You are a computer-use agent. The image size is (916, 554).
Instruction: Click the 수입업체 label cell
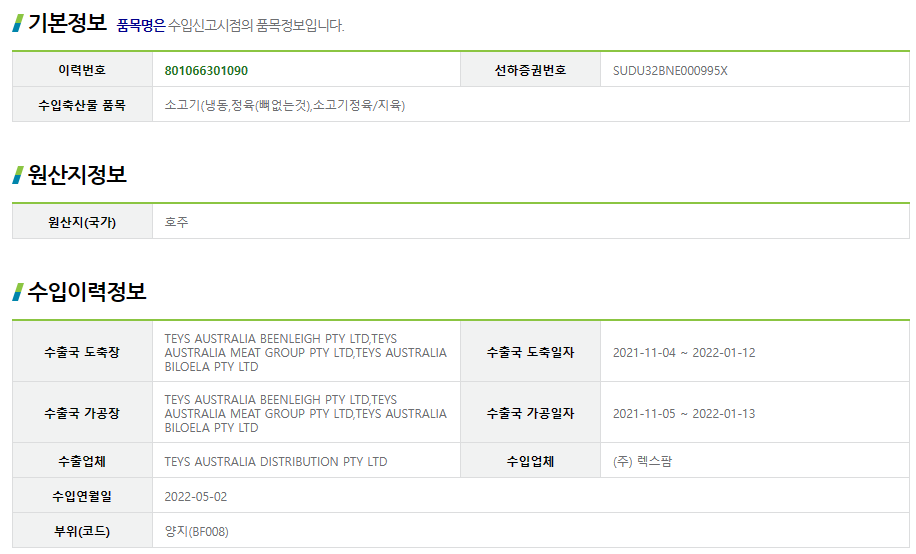coord(530,461)
